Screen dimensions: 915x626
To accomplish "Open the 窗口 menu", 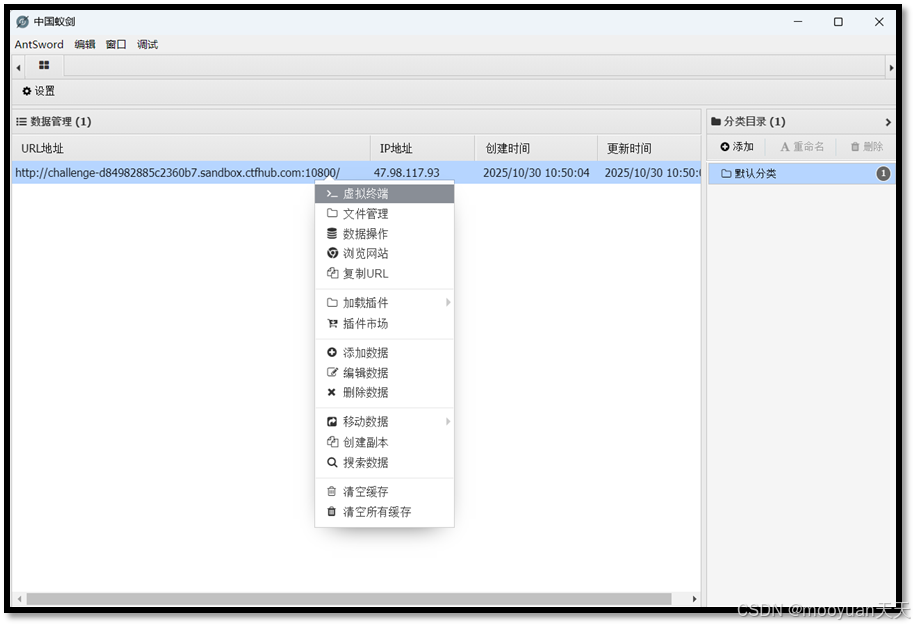I will pyautogui.click(x=116, y=44).
